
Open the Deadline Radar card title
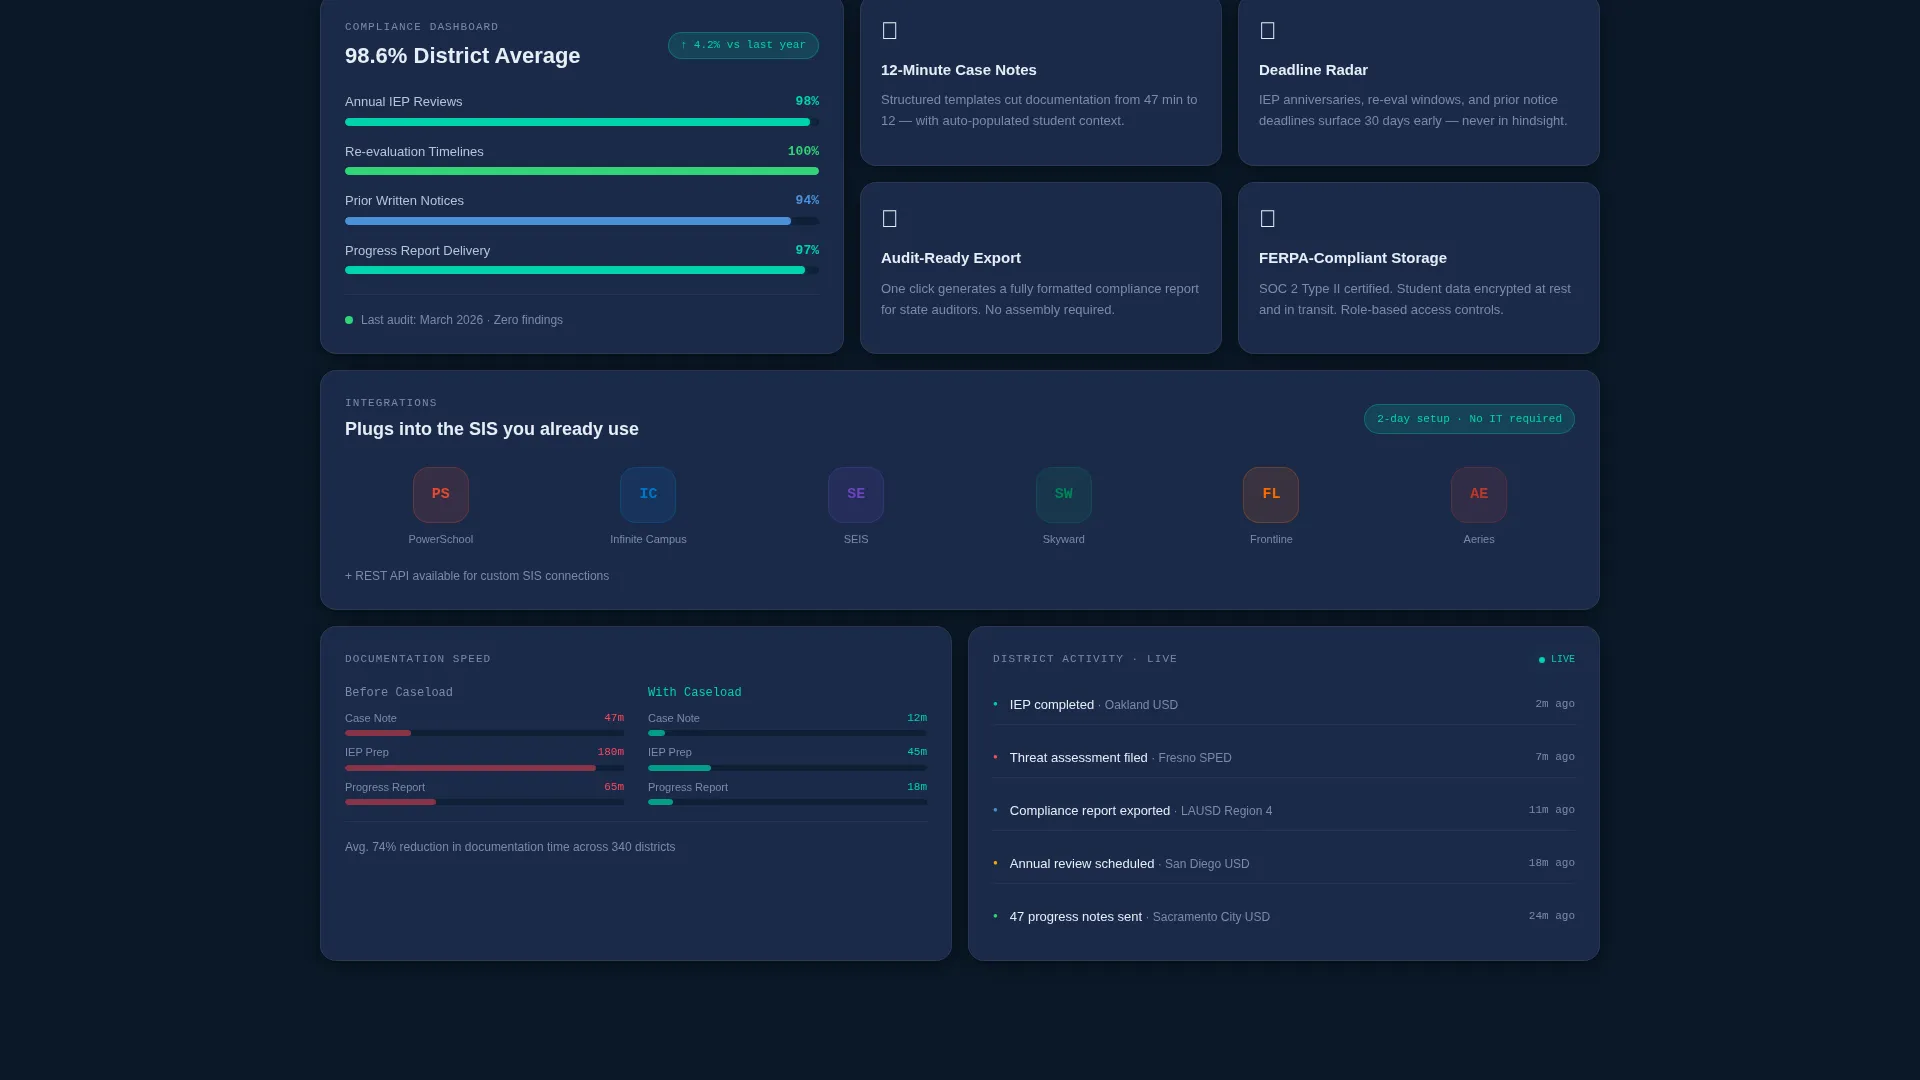[1313, 70]
